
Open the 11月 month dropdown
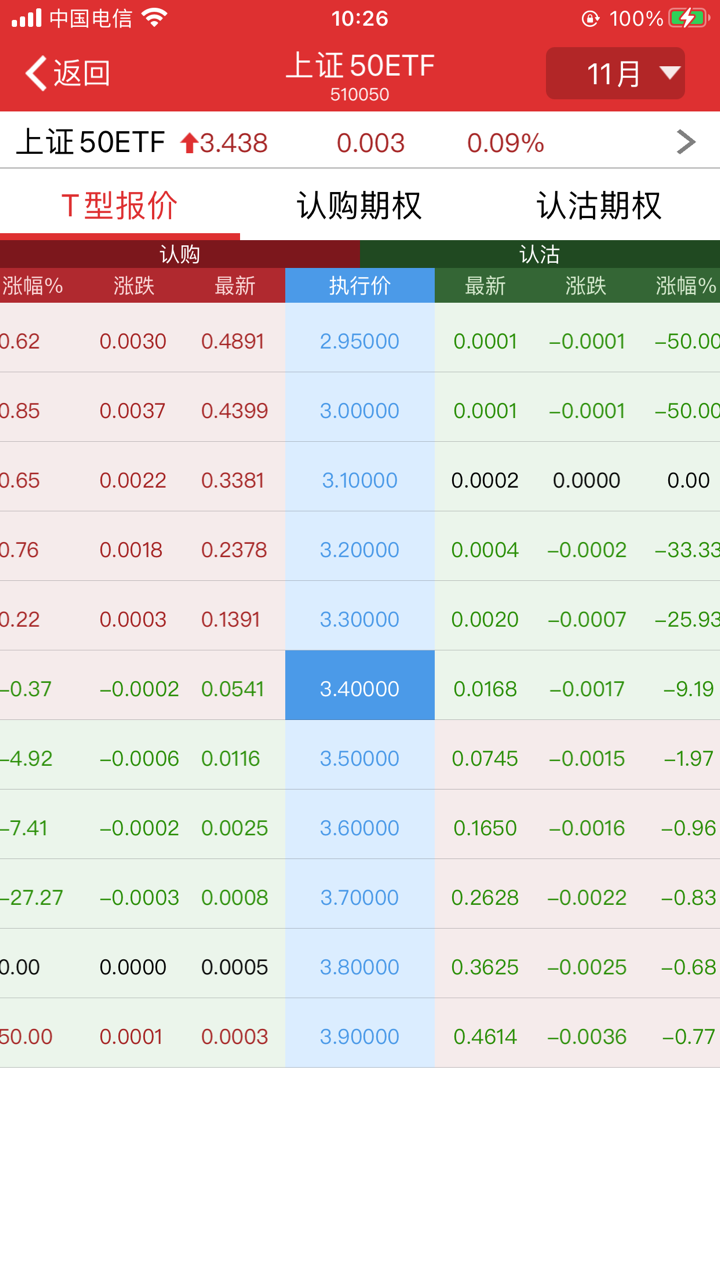coord(615,73)
